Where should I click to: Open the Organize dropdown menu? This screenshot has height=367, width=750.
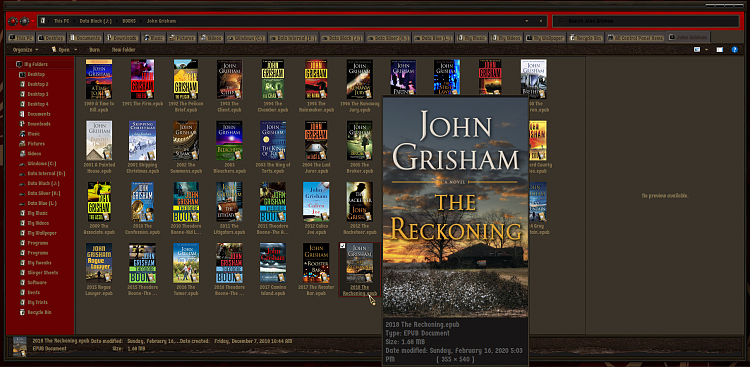click(25, 50)
